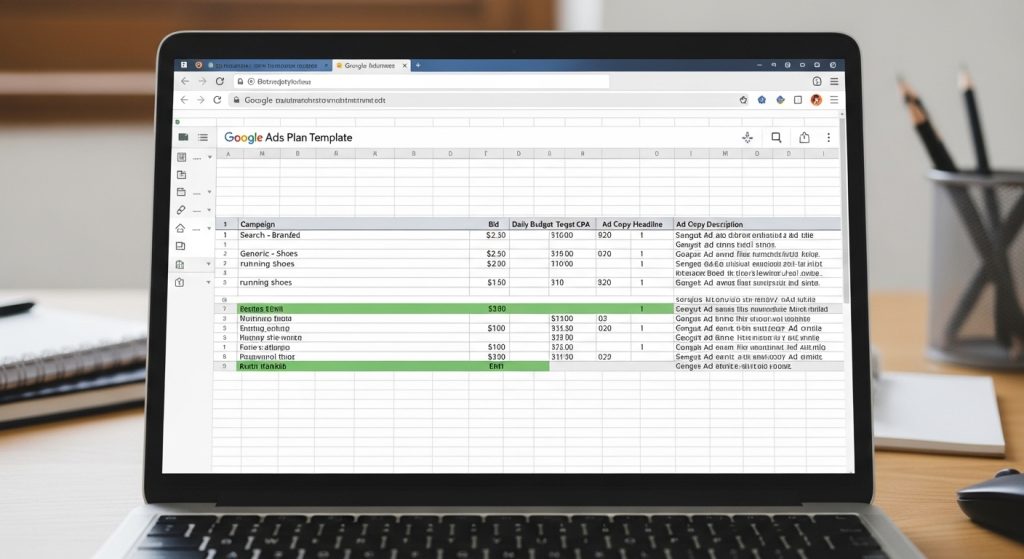This screenshot has width=1024, height=559.
Task: Reload the page beside the Google URL bar
Action: [x=217, y=100]
